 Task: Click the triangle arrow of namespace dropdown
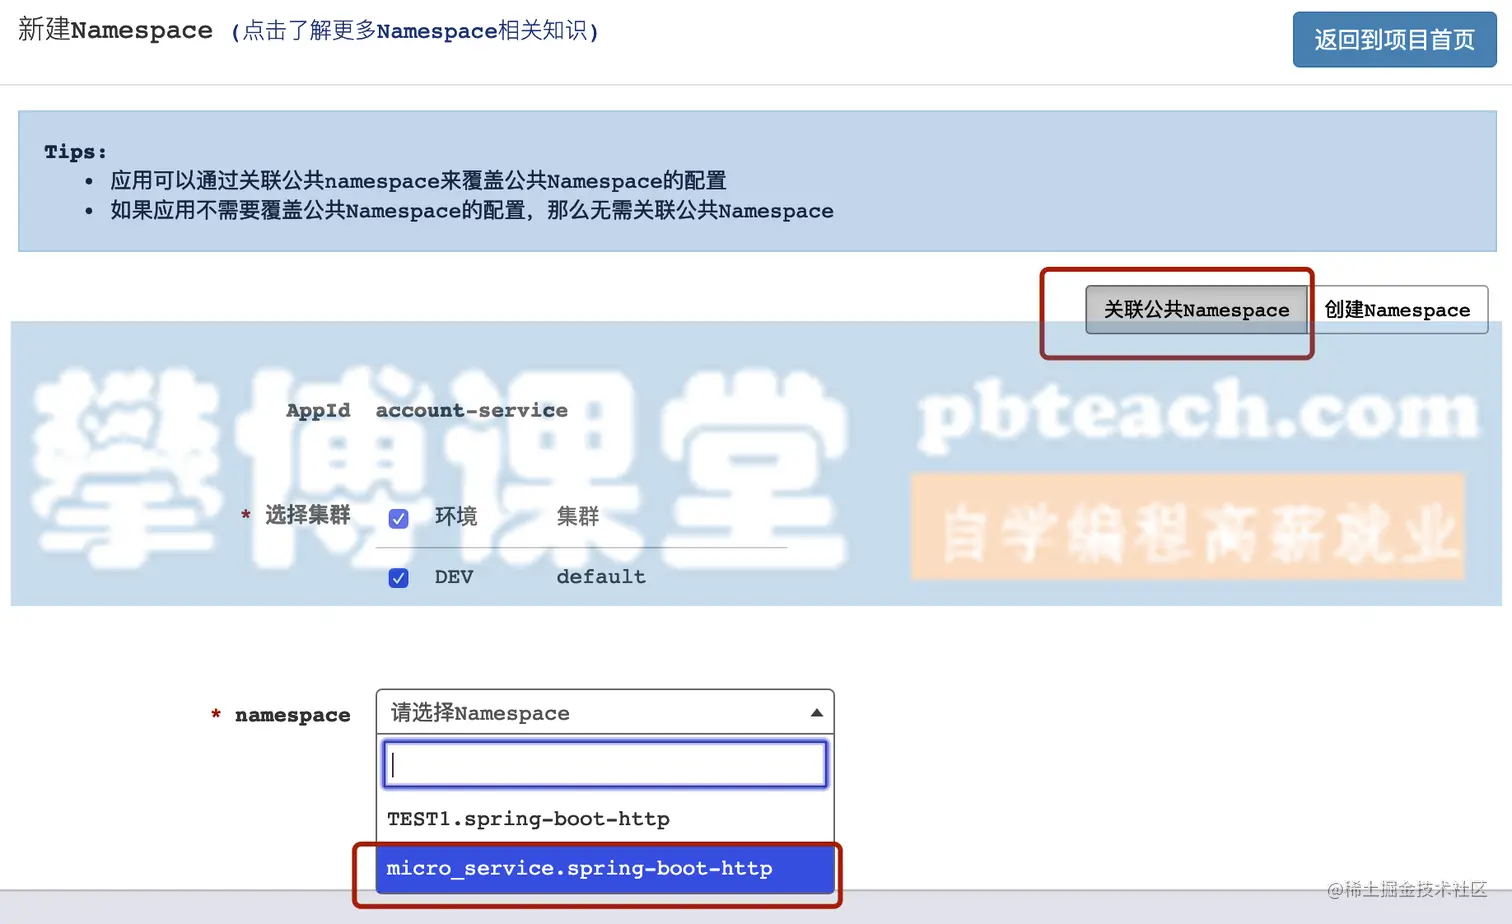click(817, 713)
